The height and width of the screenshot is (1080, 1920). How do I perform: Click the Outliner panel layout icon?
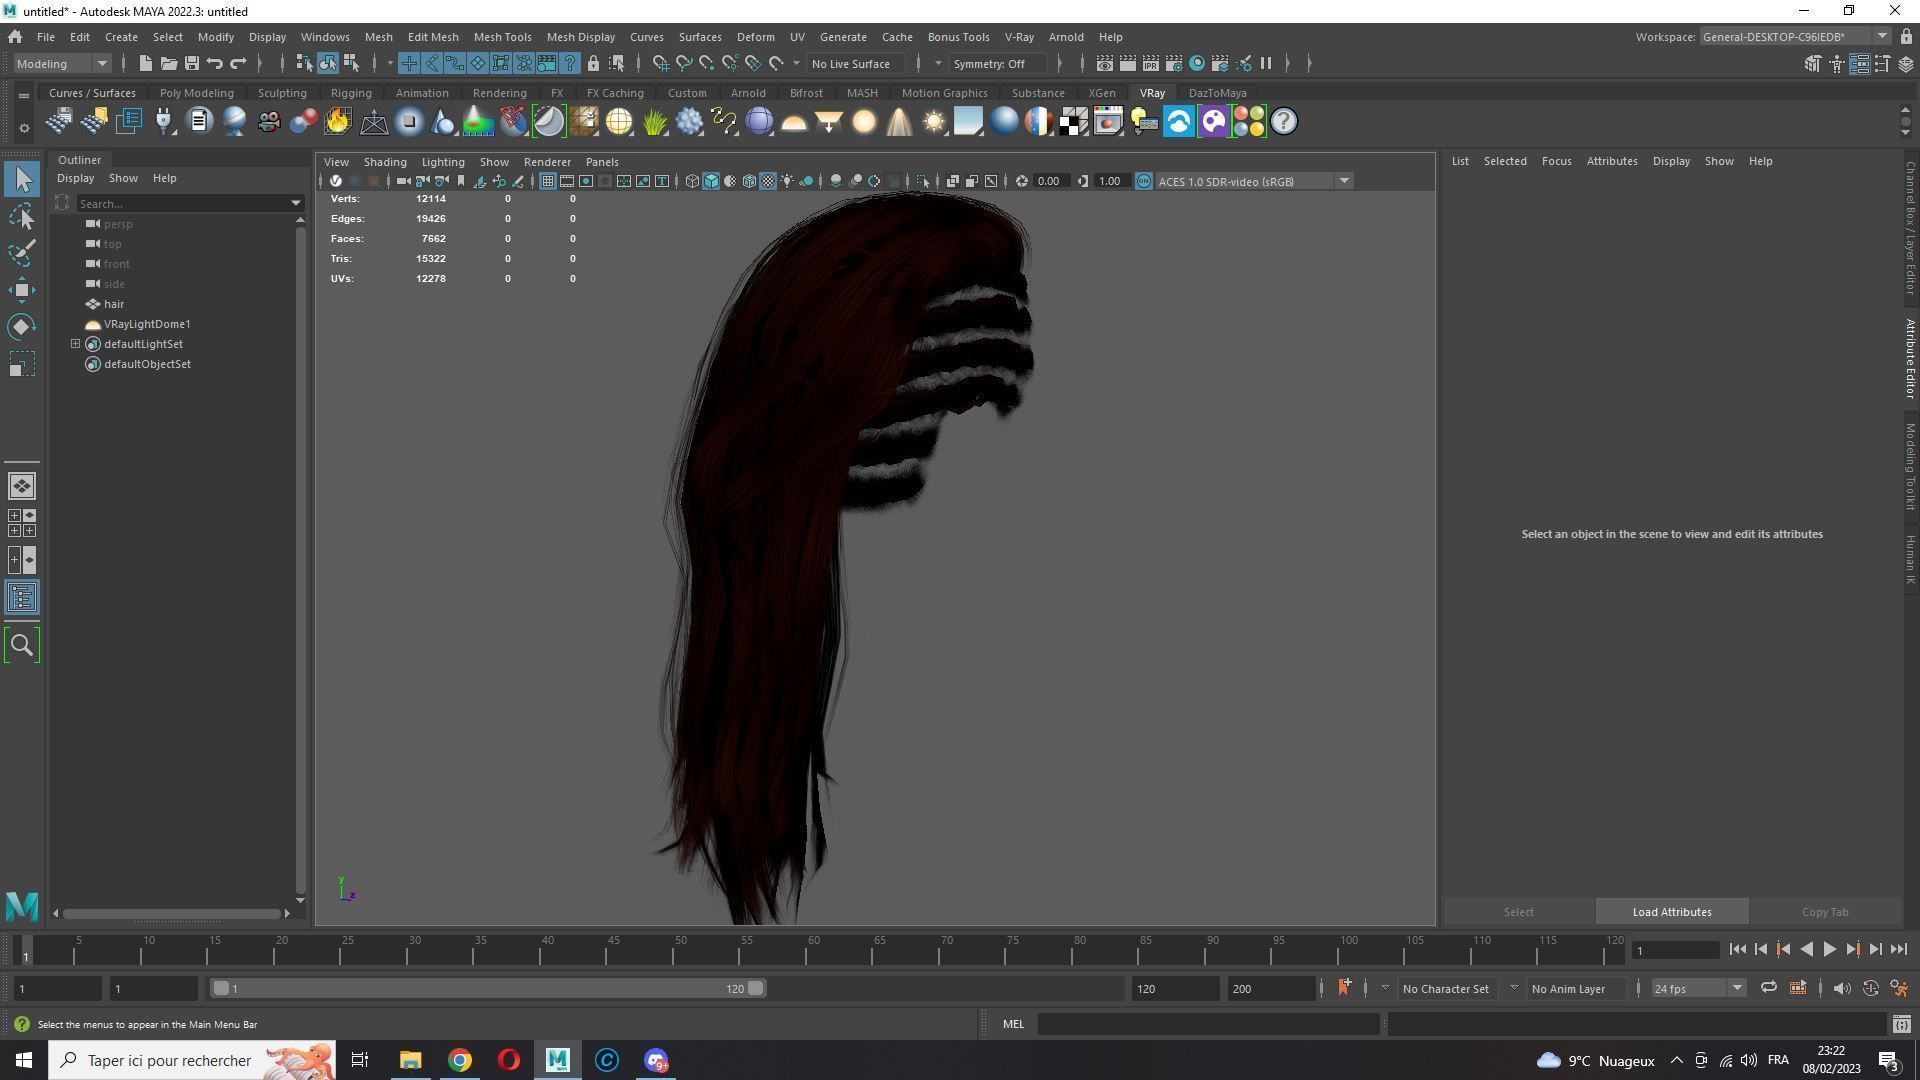click(22, 598)
